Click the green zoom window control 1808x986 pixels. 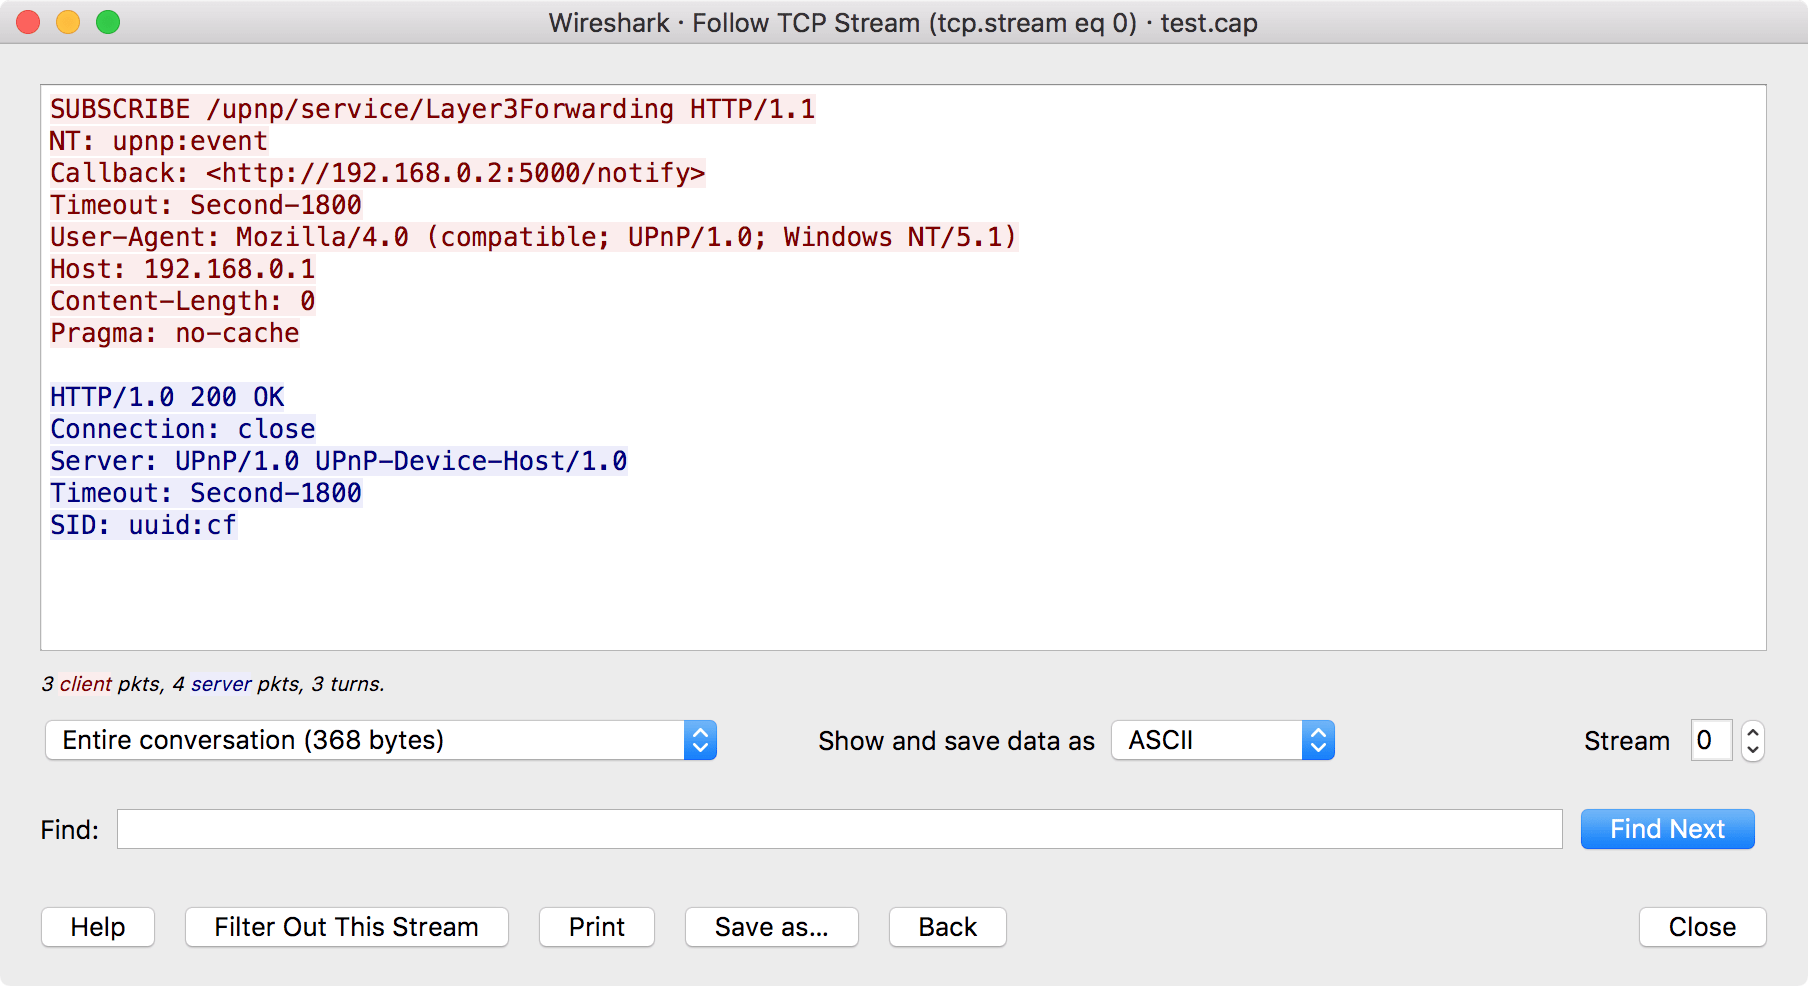tap(108, 21)
